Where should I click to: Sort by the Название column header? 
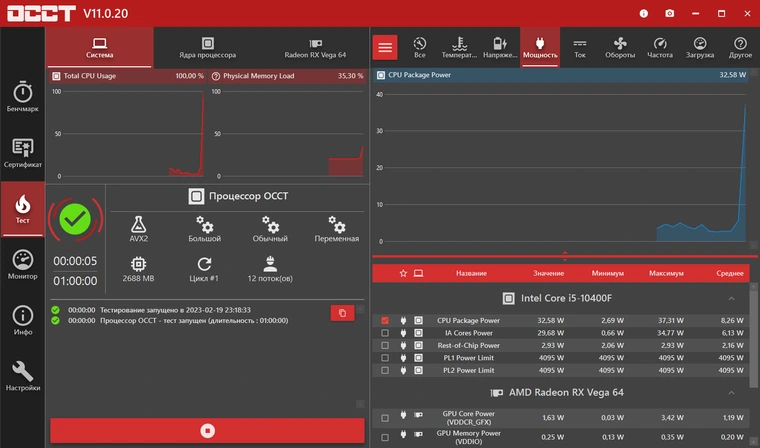click(x=471, y=273)
